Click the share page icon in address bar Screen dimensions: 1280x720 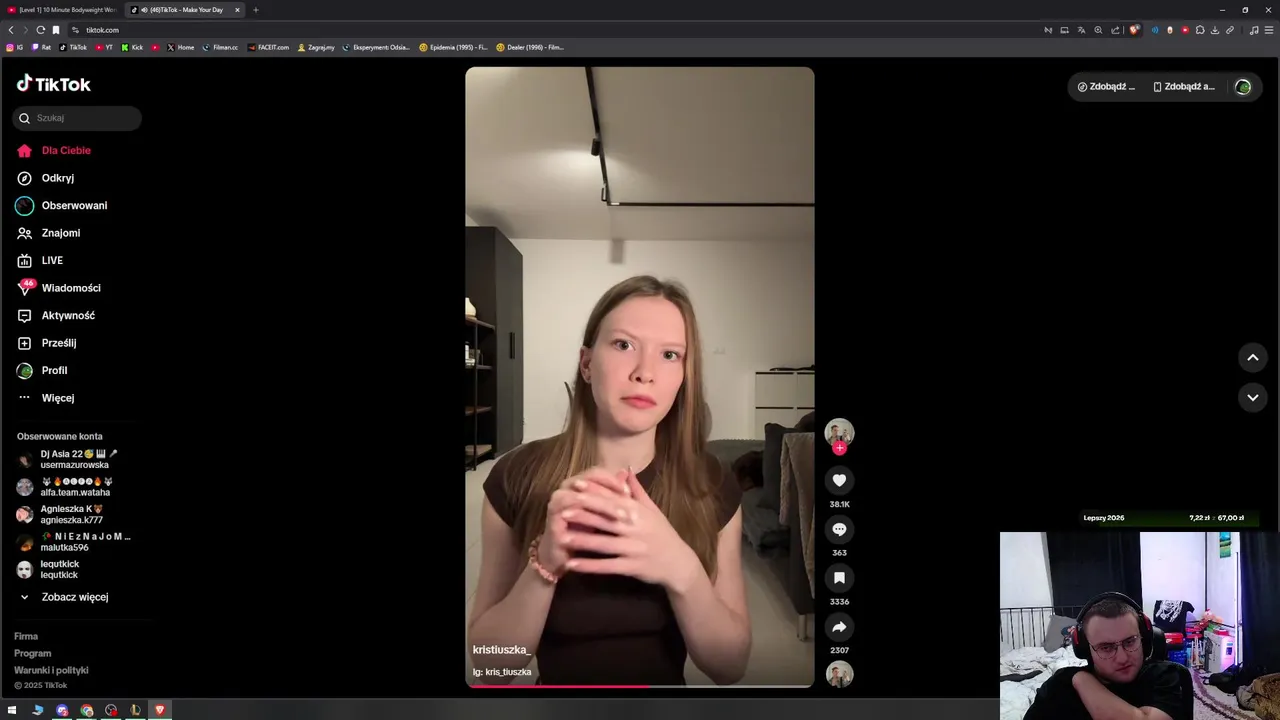(x=1115, y=30)
